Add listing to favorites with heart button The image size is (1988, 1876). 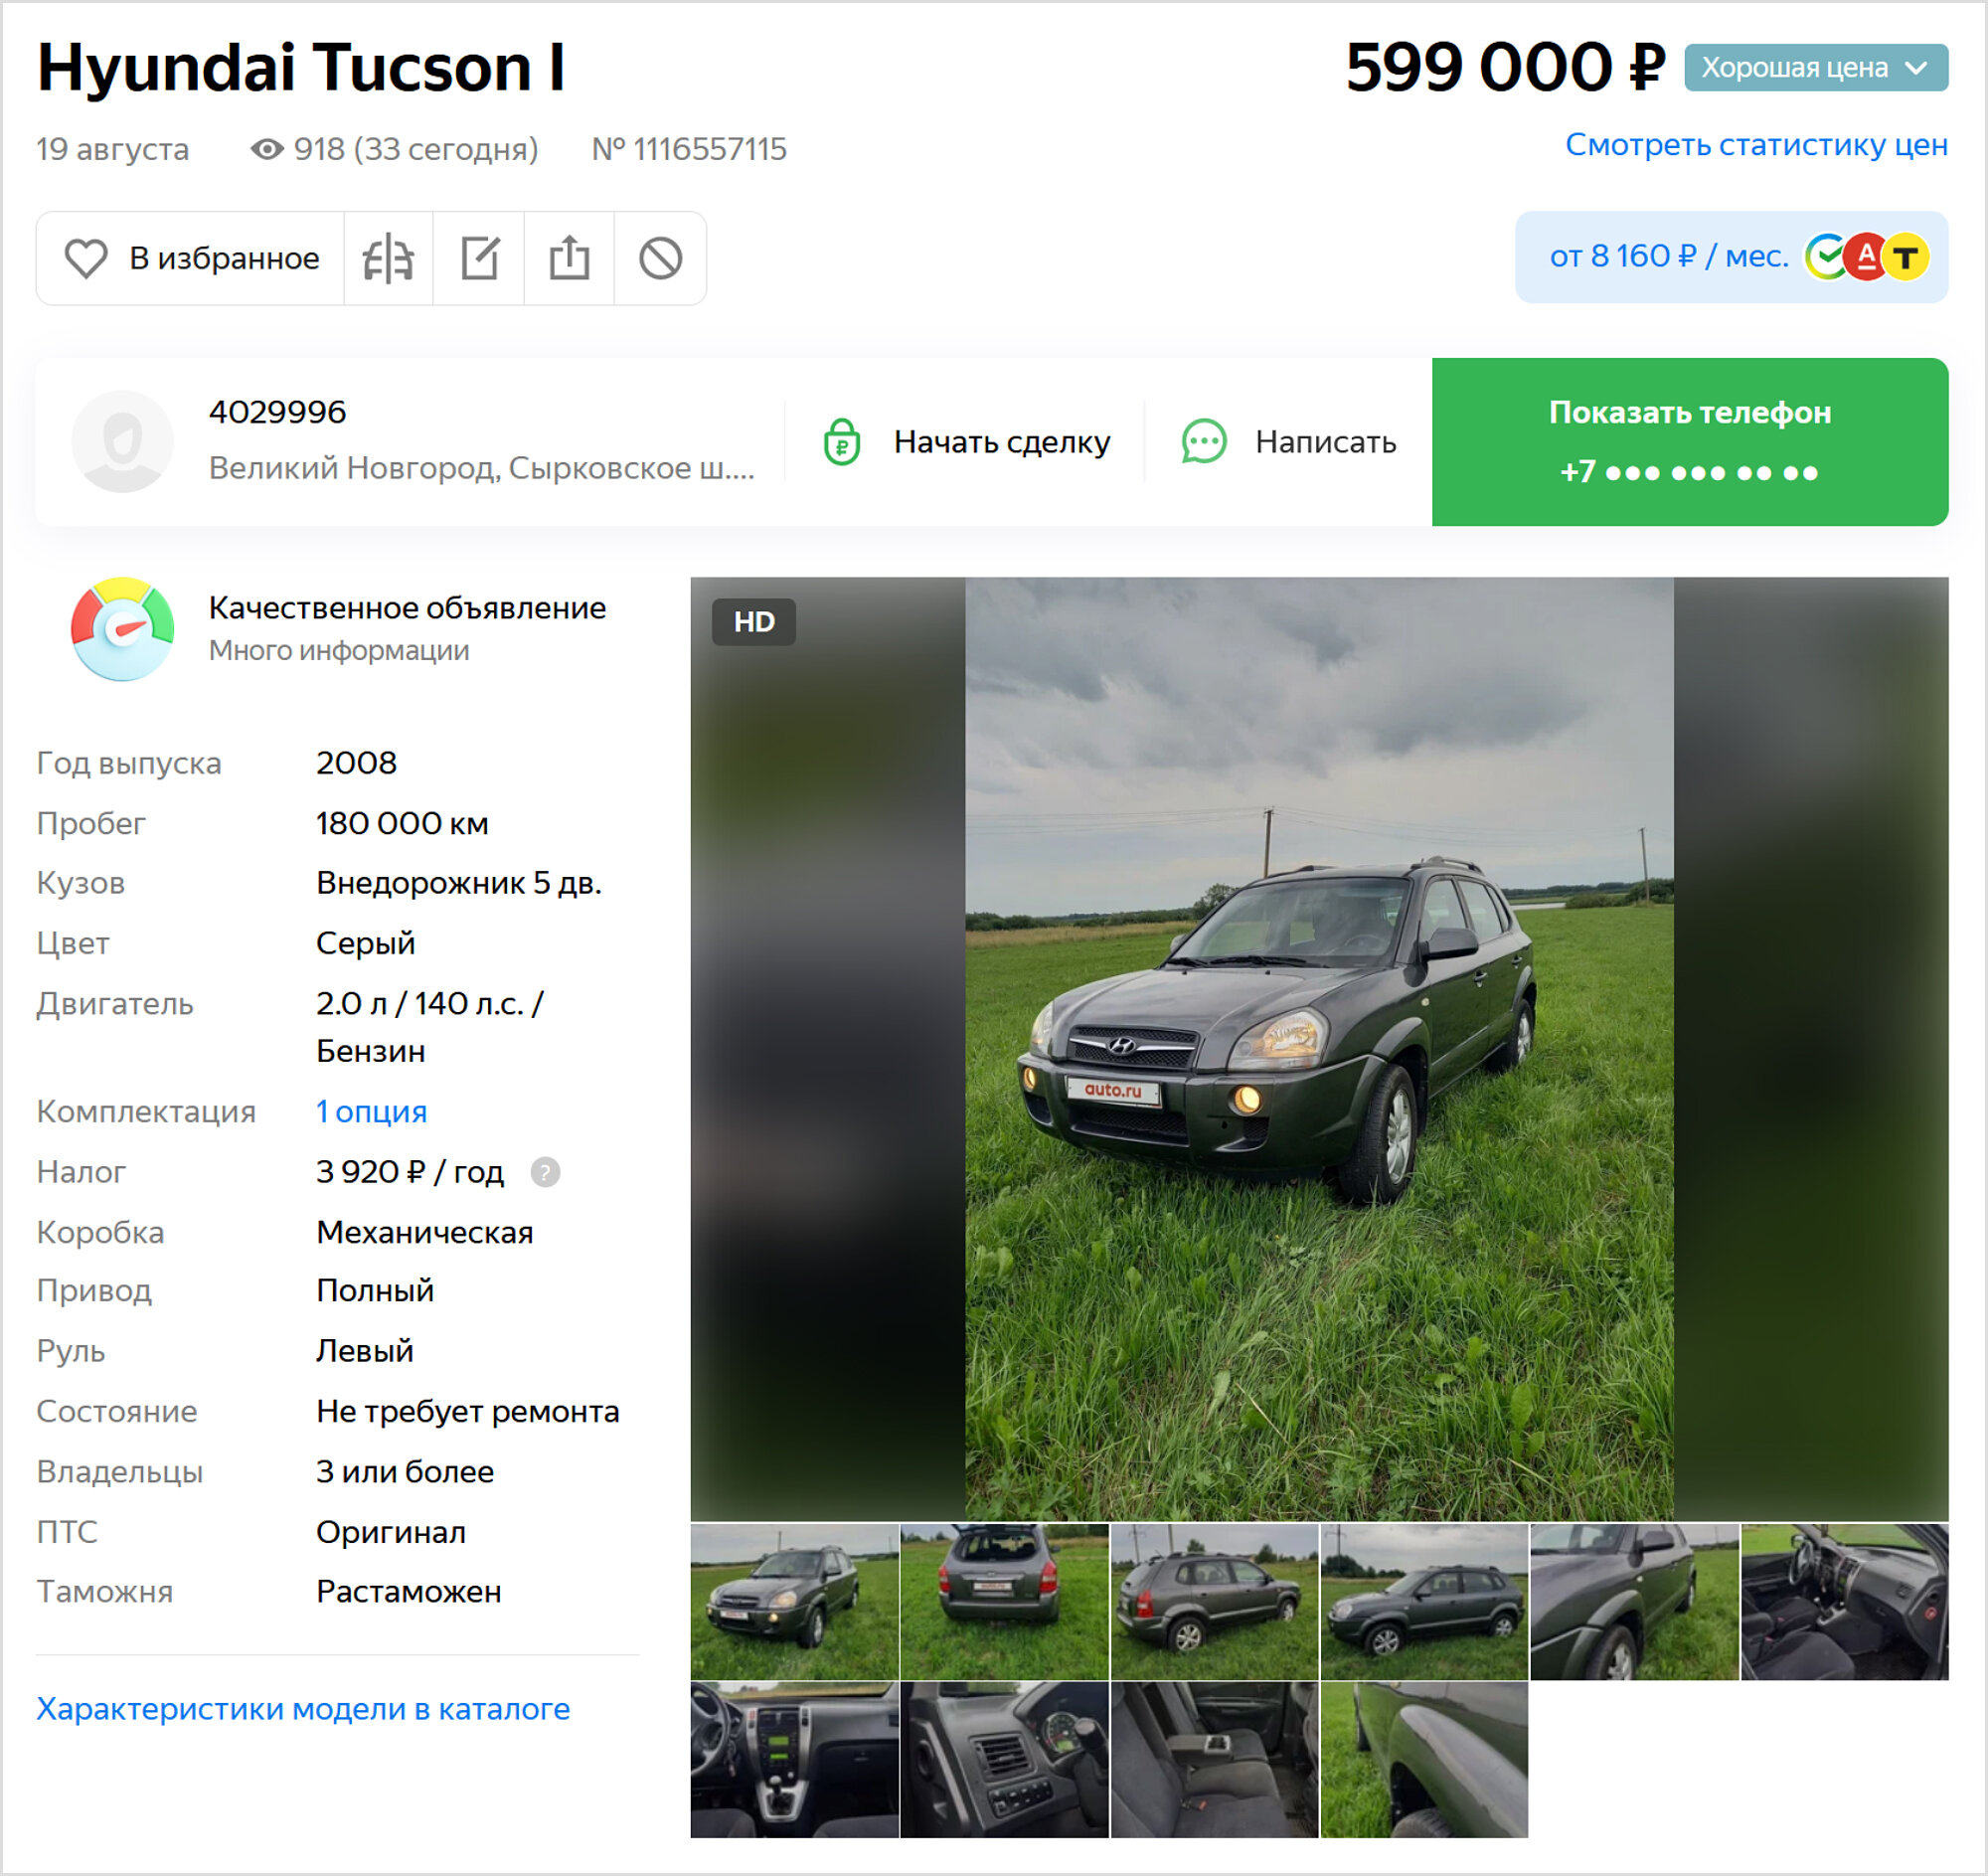pyautogui.click(x=191, y=258)
